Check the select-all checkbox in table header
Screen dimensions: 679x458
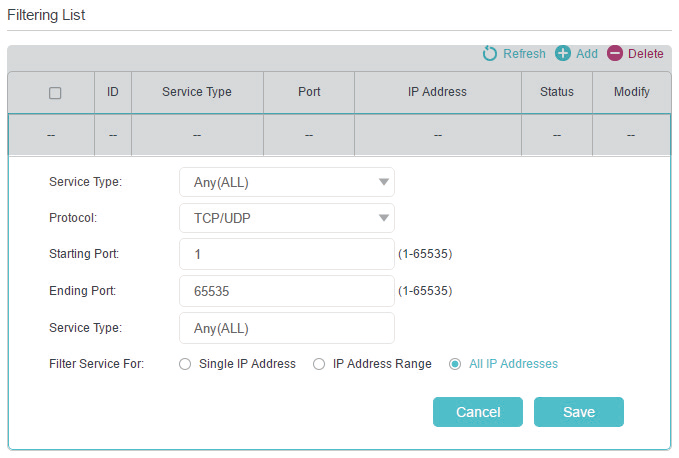[55, 92]
